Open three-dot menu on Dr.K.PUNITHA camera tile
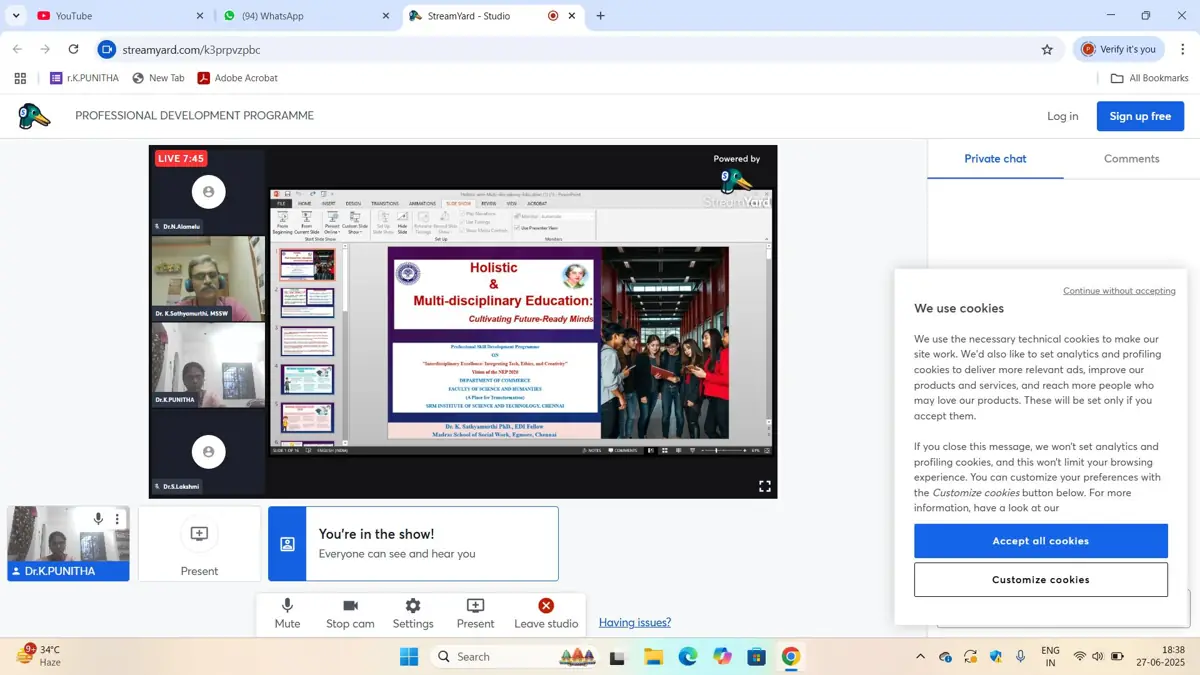The height and width of the screenshot is (675, 1200). pos(117,519)
